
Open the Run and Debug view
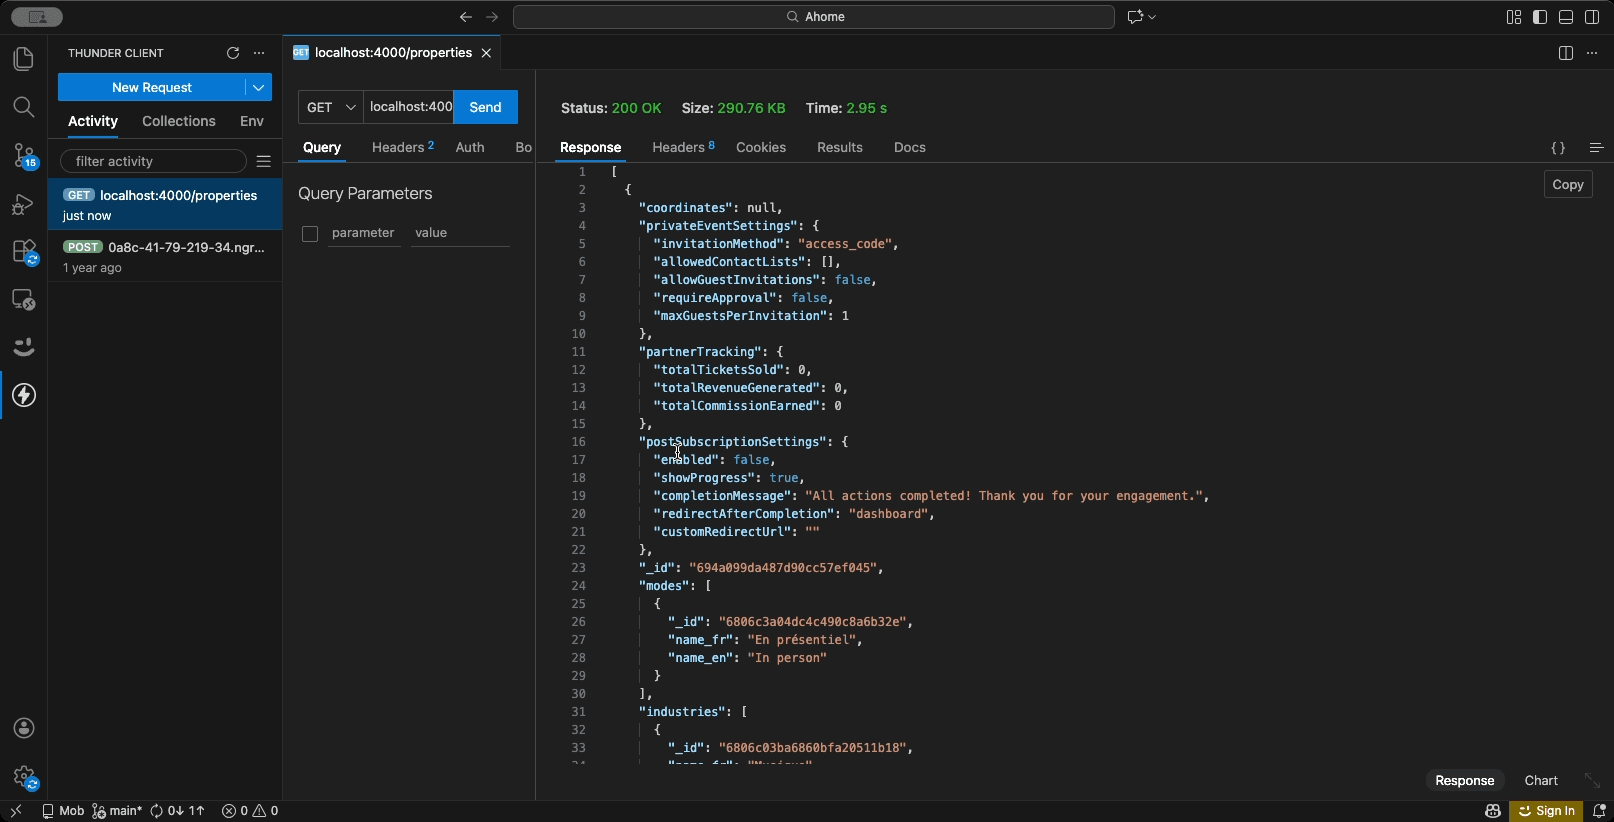(24, 204)
